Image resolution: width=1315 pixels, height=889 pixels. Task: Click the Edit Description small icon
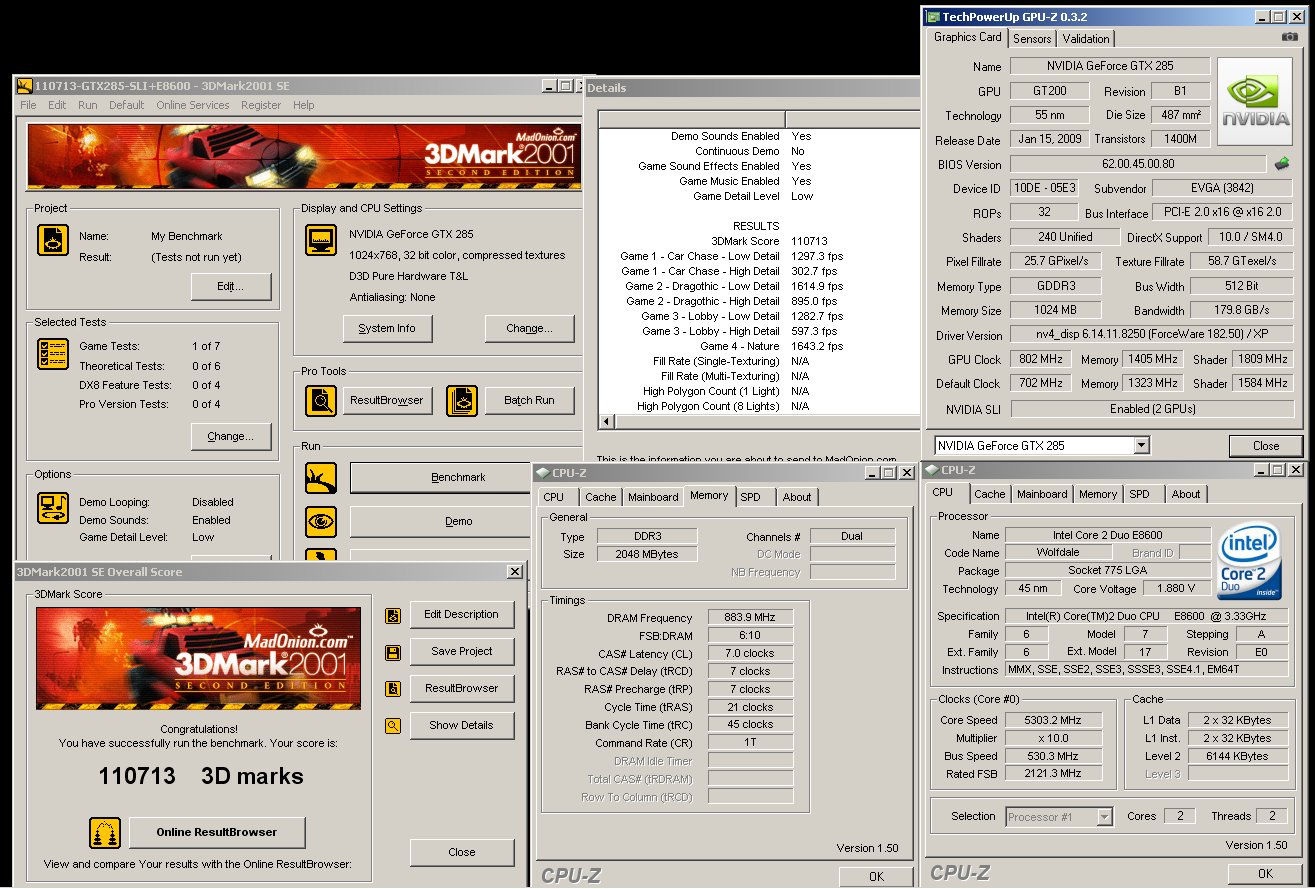393,615
